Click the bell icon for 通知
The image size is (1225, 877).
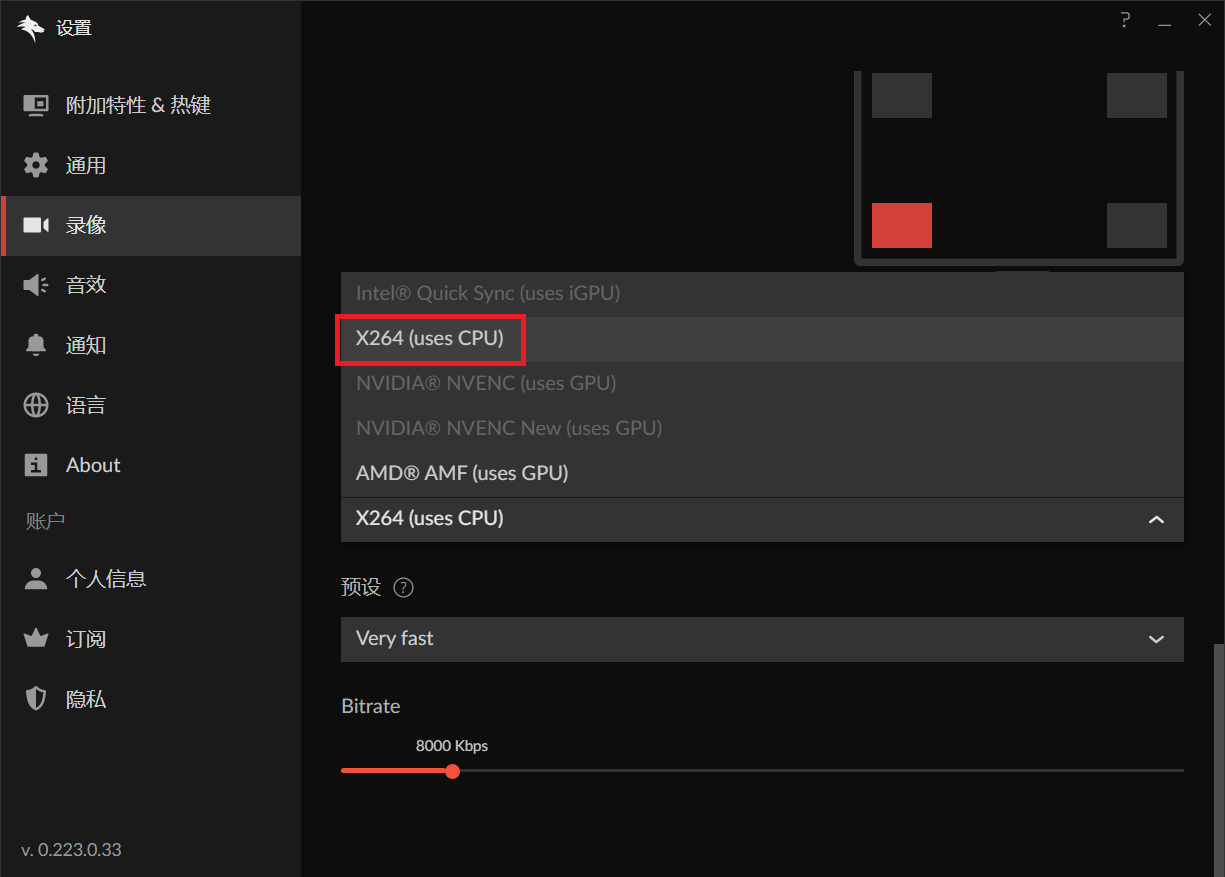pos(36,345)
